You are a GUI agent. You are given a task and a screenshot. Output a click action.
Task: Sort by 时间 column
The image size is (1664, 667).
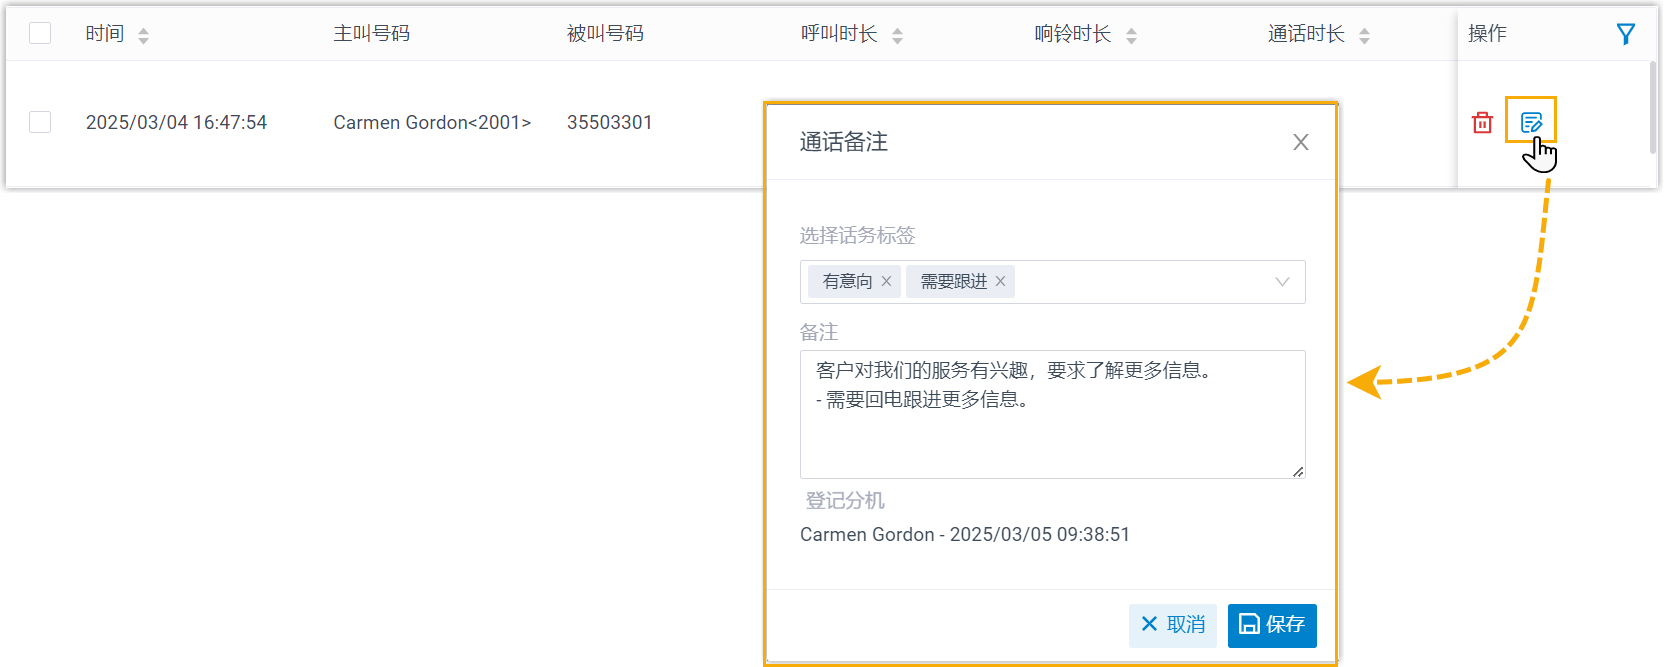pyautogui.click(x=143, y=36)
